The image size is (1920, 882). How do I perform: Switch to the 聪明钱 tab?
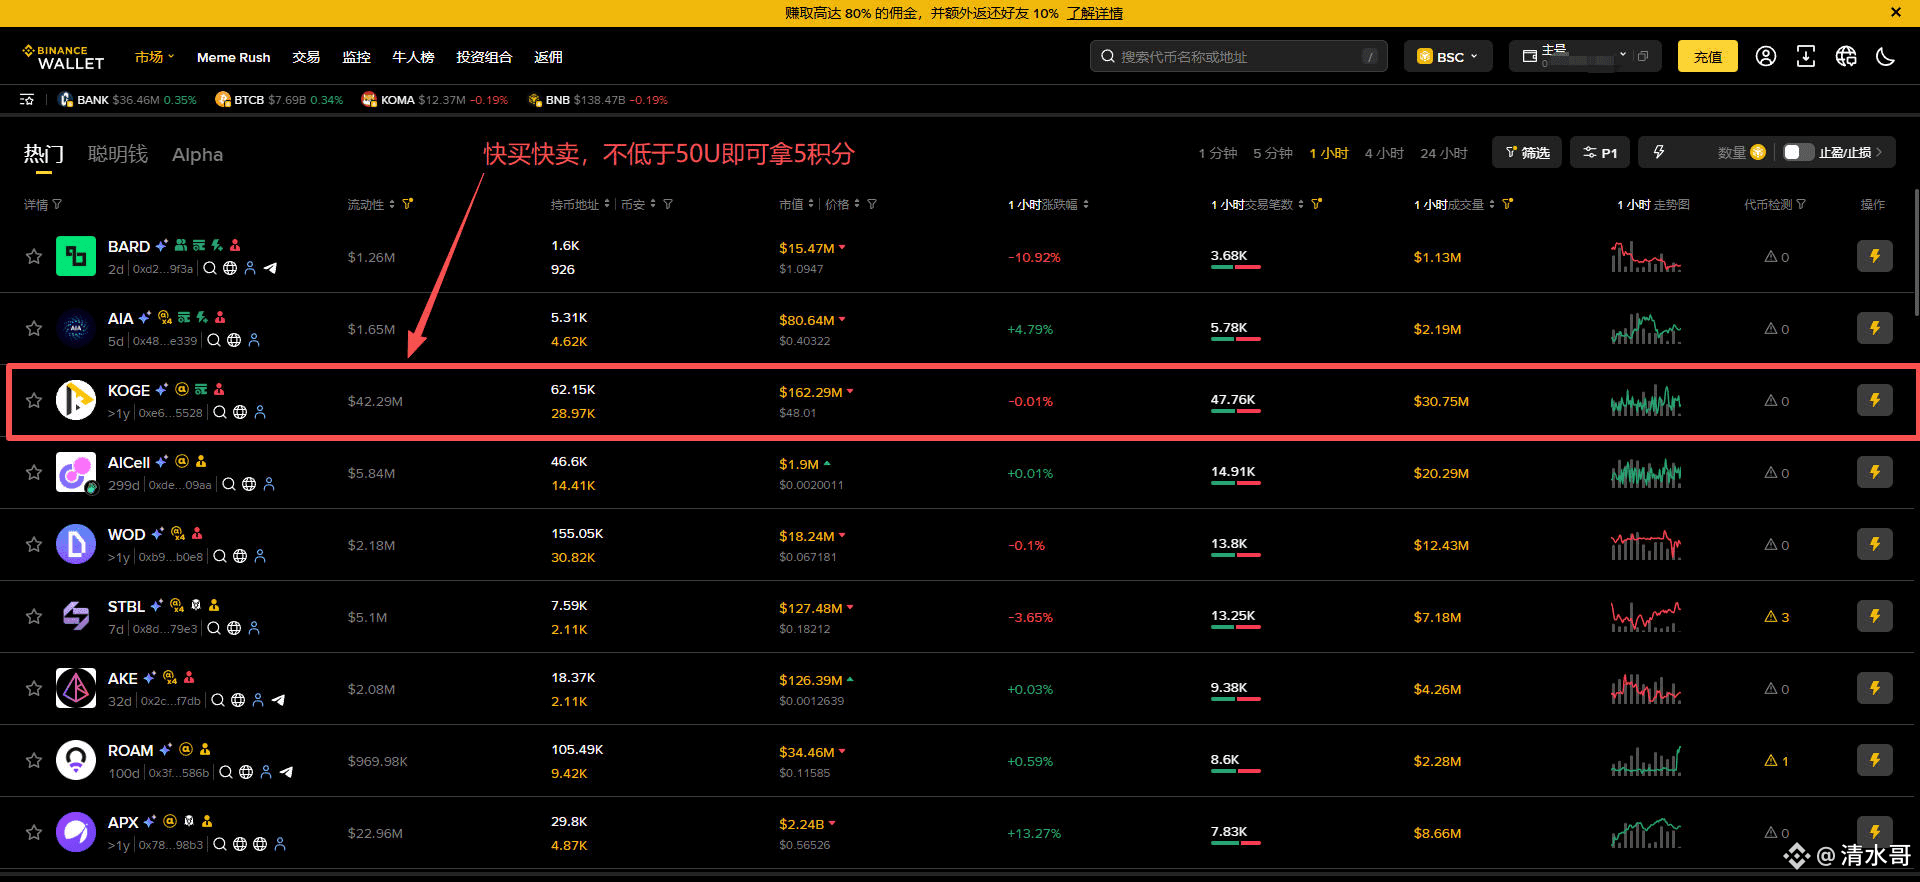118,154
